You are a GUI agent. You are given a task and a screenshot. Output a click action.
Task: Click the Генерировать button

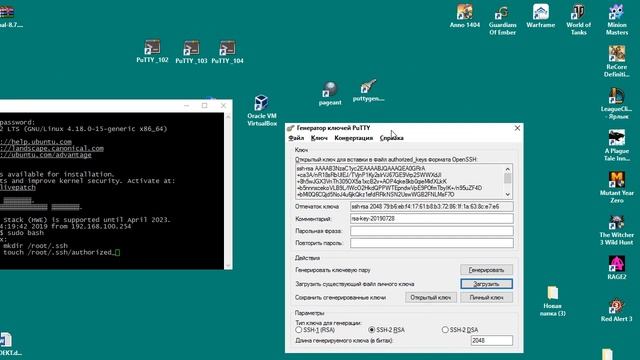coord(486,270)
